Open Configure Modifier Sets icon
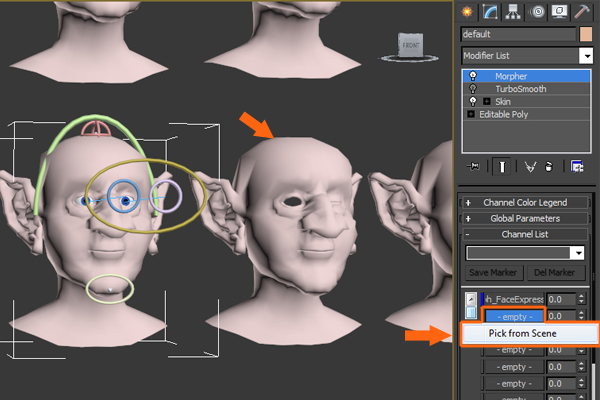600x400 pixels. point(577,167)
